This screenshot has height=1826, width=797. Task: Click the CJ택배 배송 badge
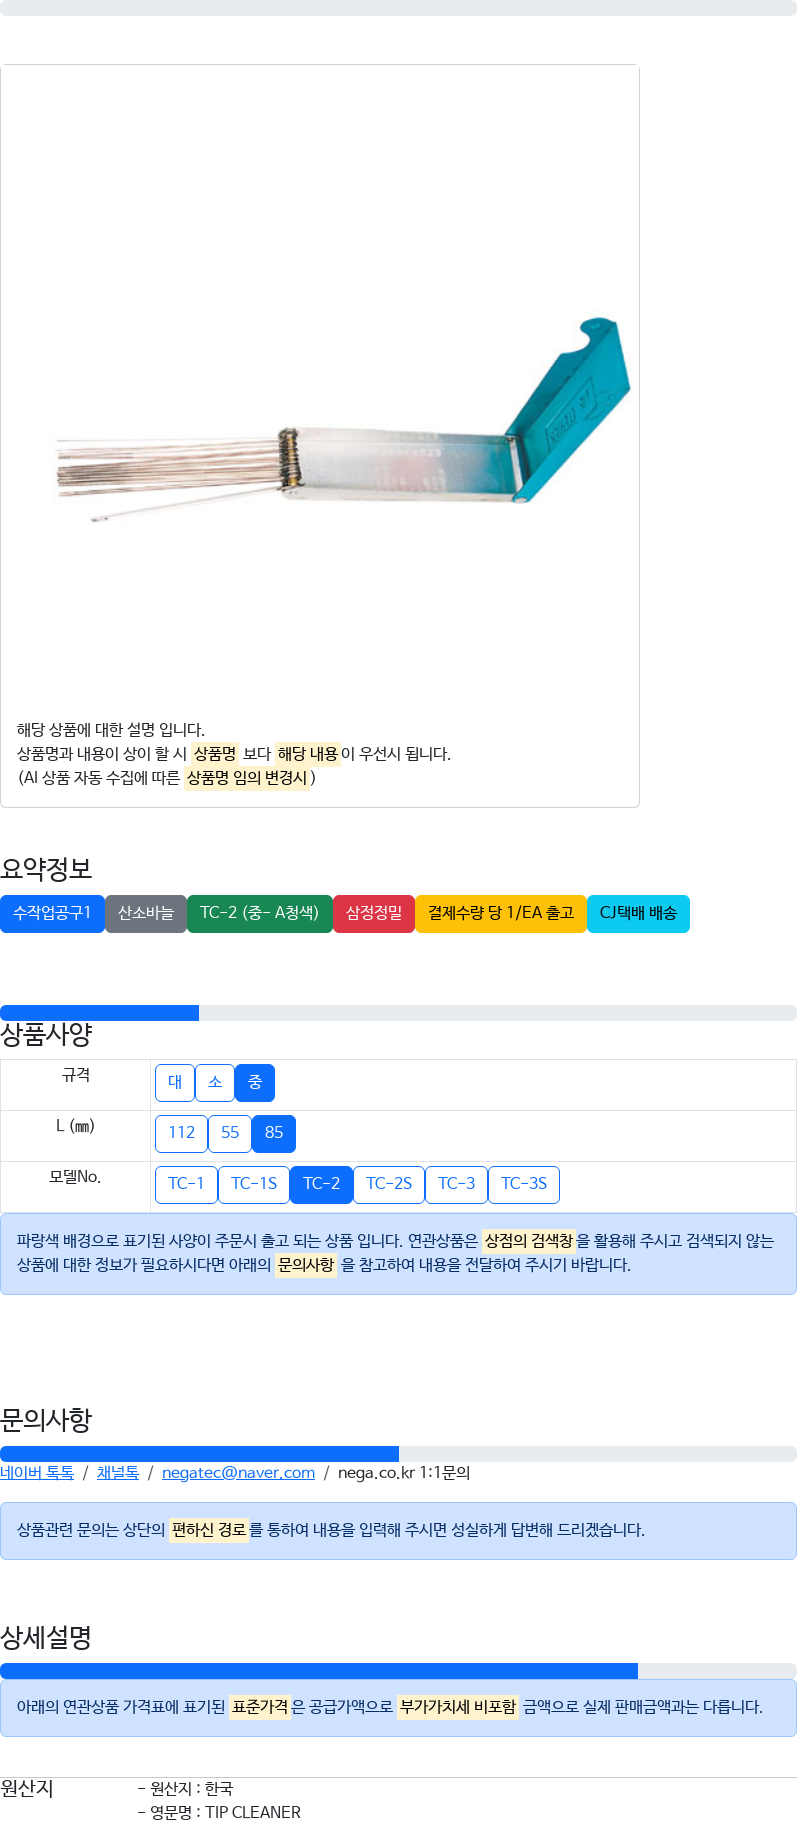tap(638, 914)
